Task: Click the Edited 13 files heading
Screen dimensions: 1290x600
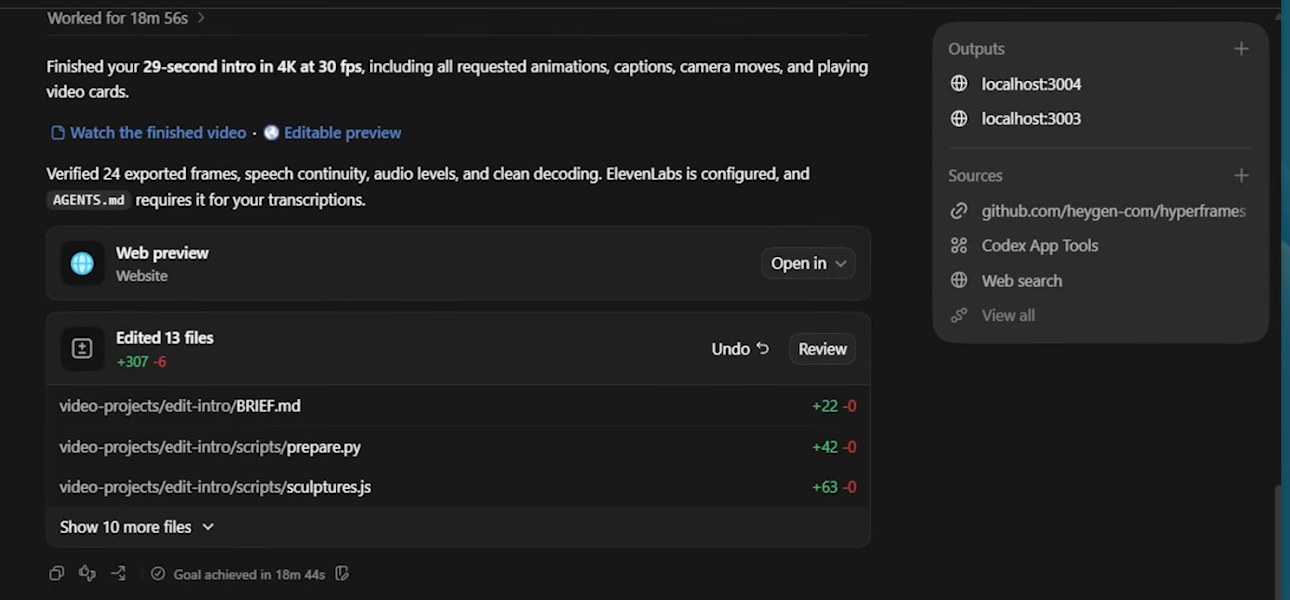Action: (165, 338)
